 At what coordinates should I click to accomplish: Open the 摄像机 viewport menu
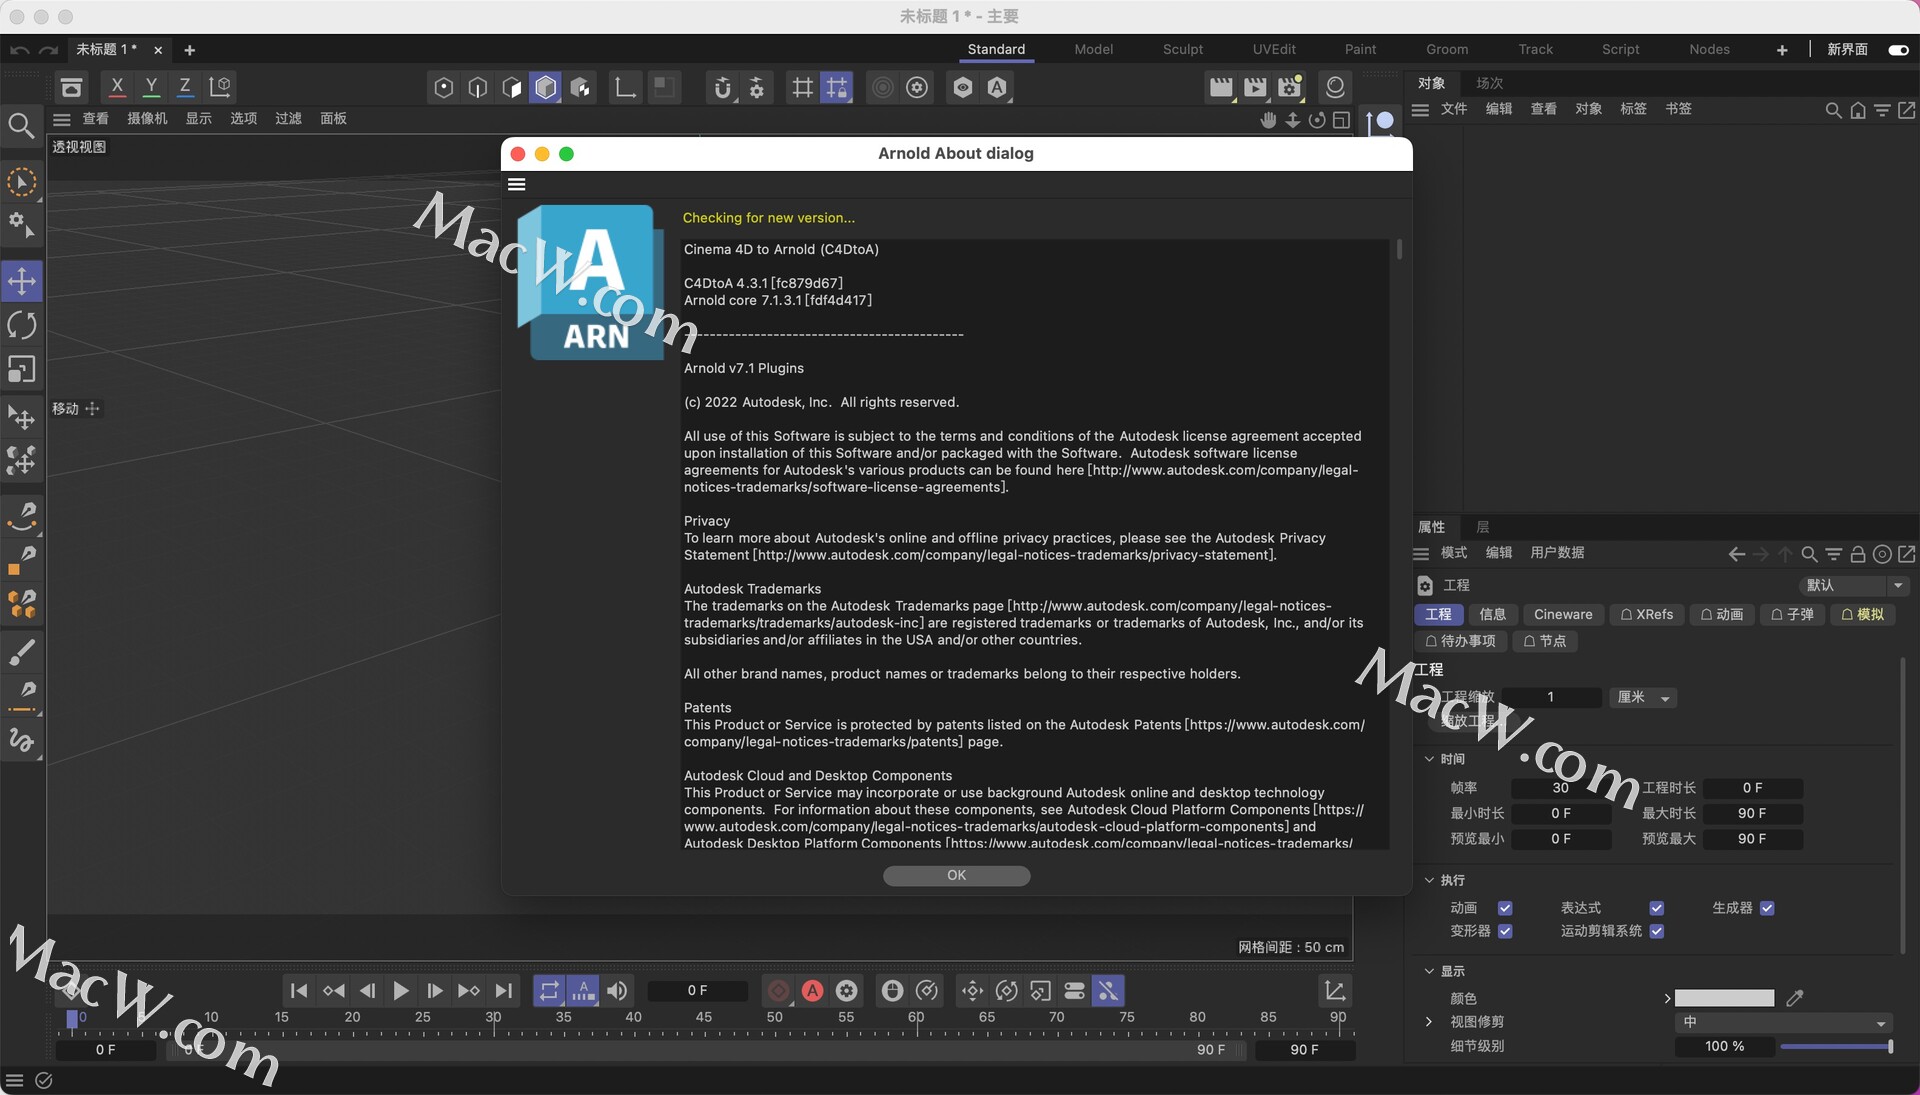147,119
